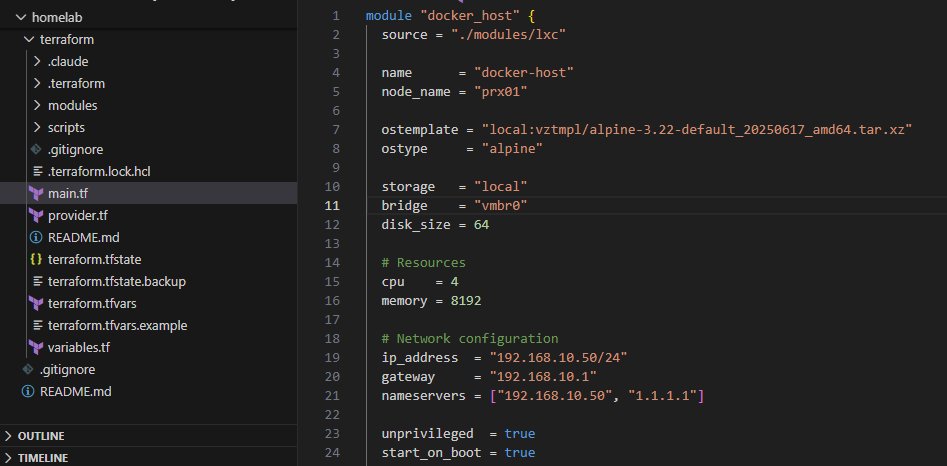Click line number 1 in the gutter
Image resolution: width=947 pixels, height=466 pixels.
pos(336,16)
